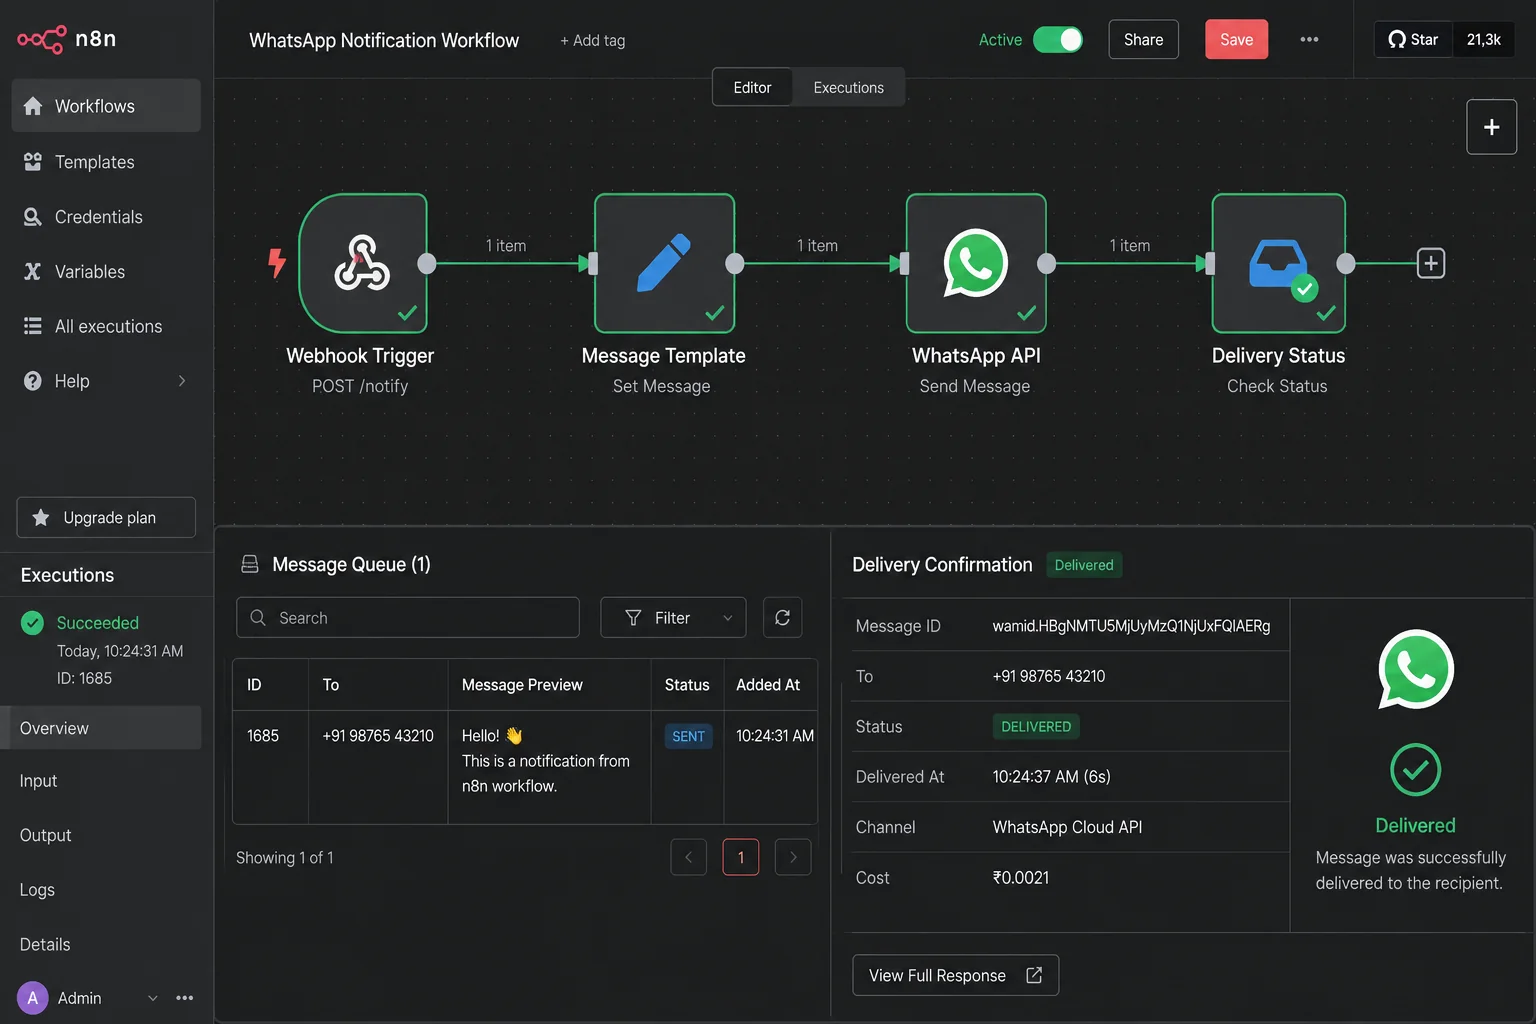This screenshot has height=1024, width=1536.
Task: Click the Delivered At time 10:24:37 AM (6s)
Action: point(1051,777)
